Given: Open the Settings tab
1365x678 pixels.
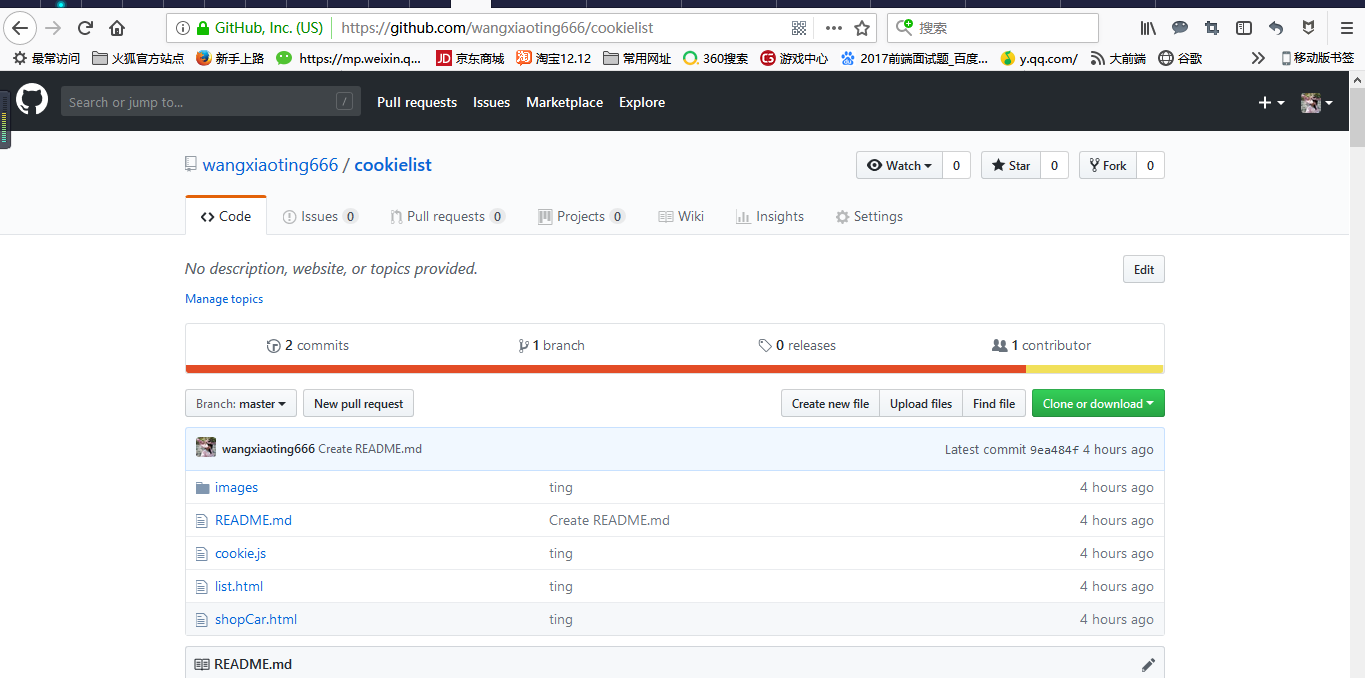Looking at the screenshot, I should 869,216.
